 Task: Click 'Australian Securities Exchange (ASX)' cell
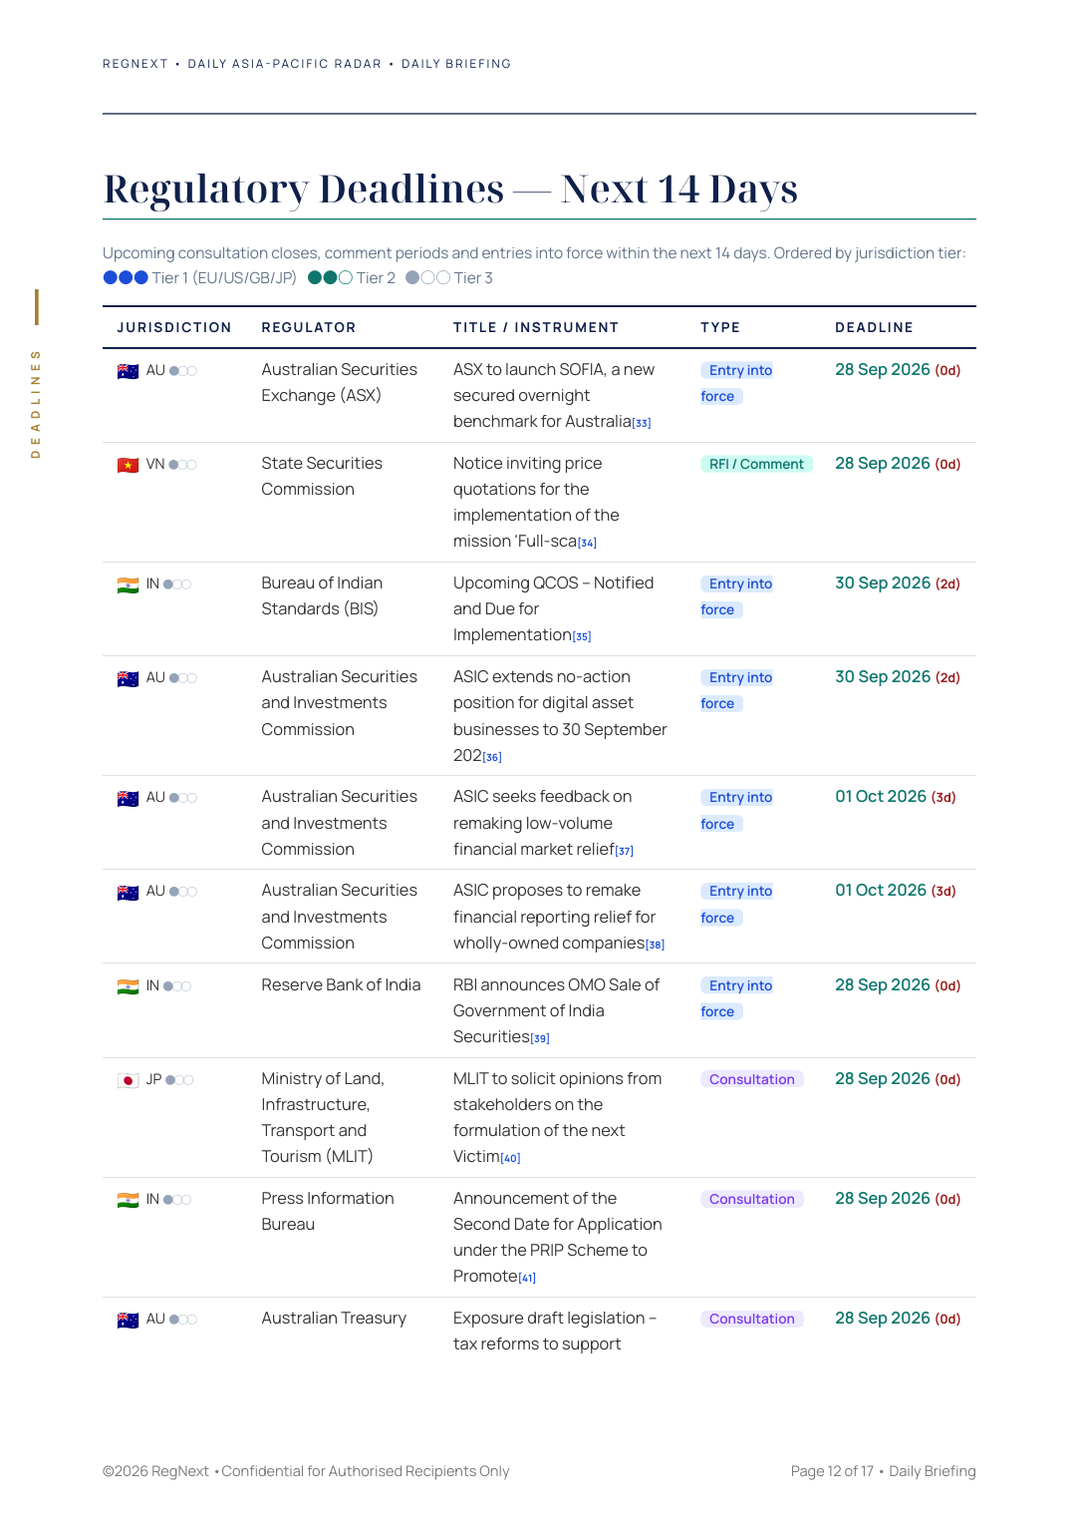[339, 382]
